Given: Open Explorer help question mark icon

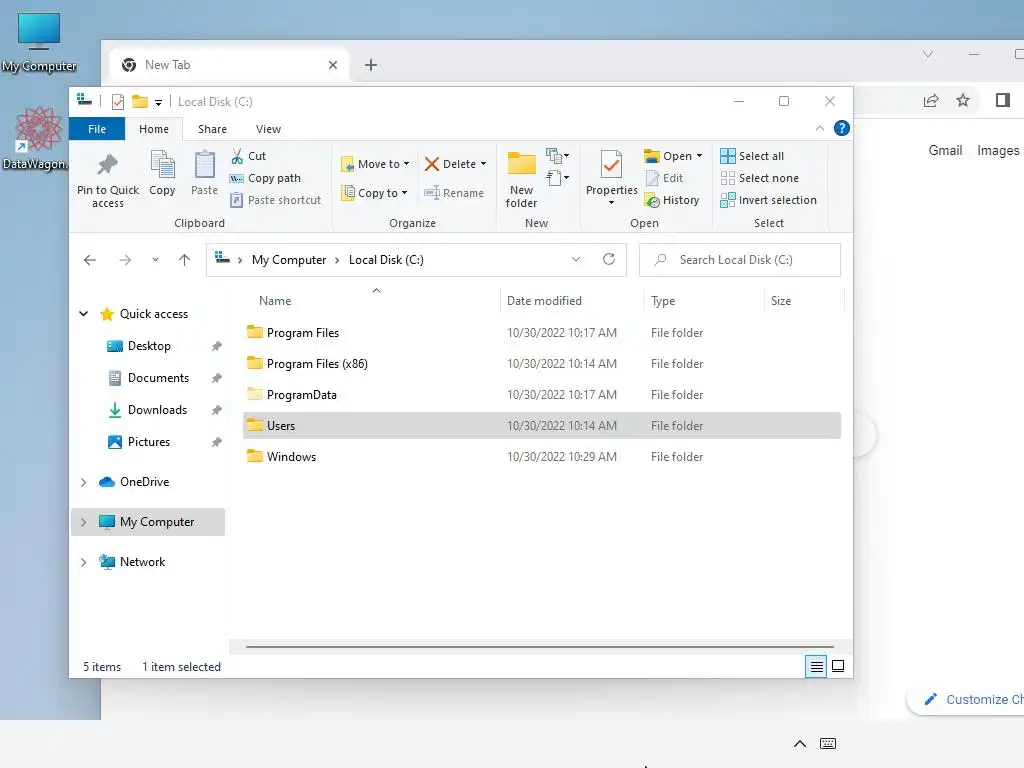Looking at the screenshot, I should (x=842, y=128).
